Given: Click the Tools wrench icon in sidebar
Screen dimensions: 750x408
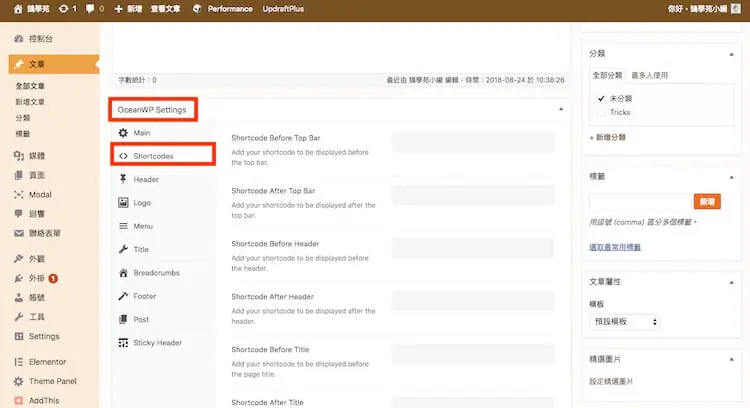Looking at the screenshot, I should click(x=19, y=317).
